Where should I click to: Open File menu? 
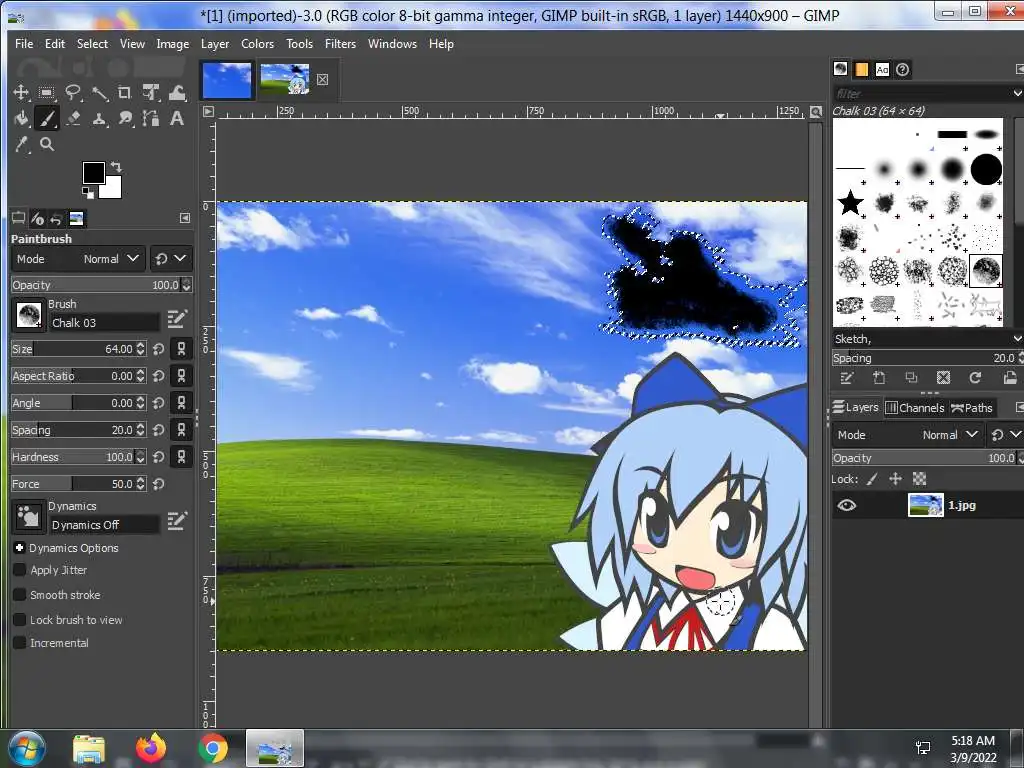[24, 44]
